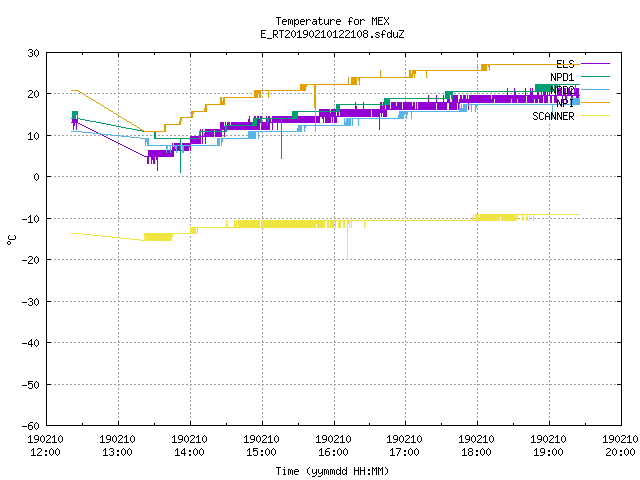This screenshot has width=640, height=480.
Task: Click the purple line sample beside ELS
Action: 595,64
